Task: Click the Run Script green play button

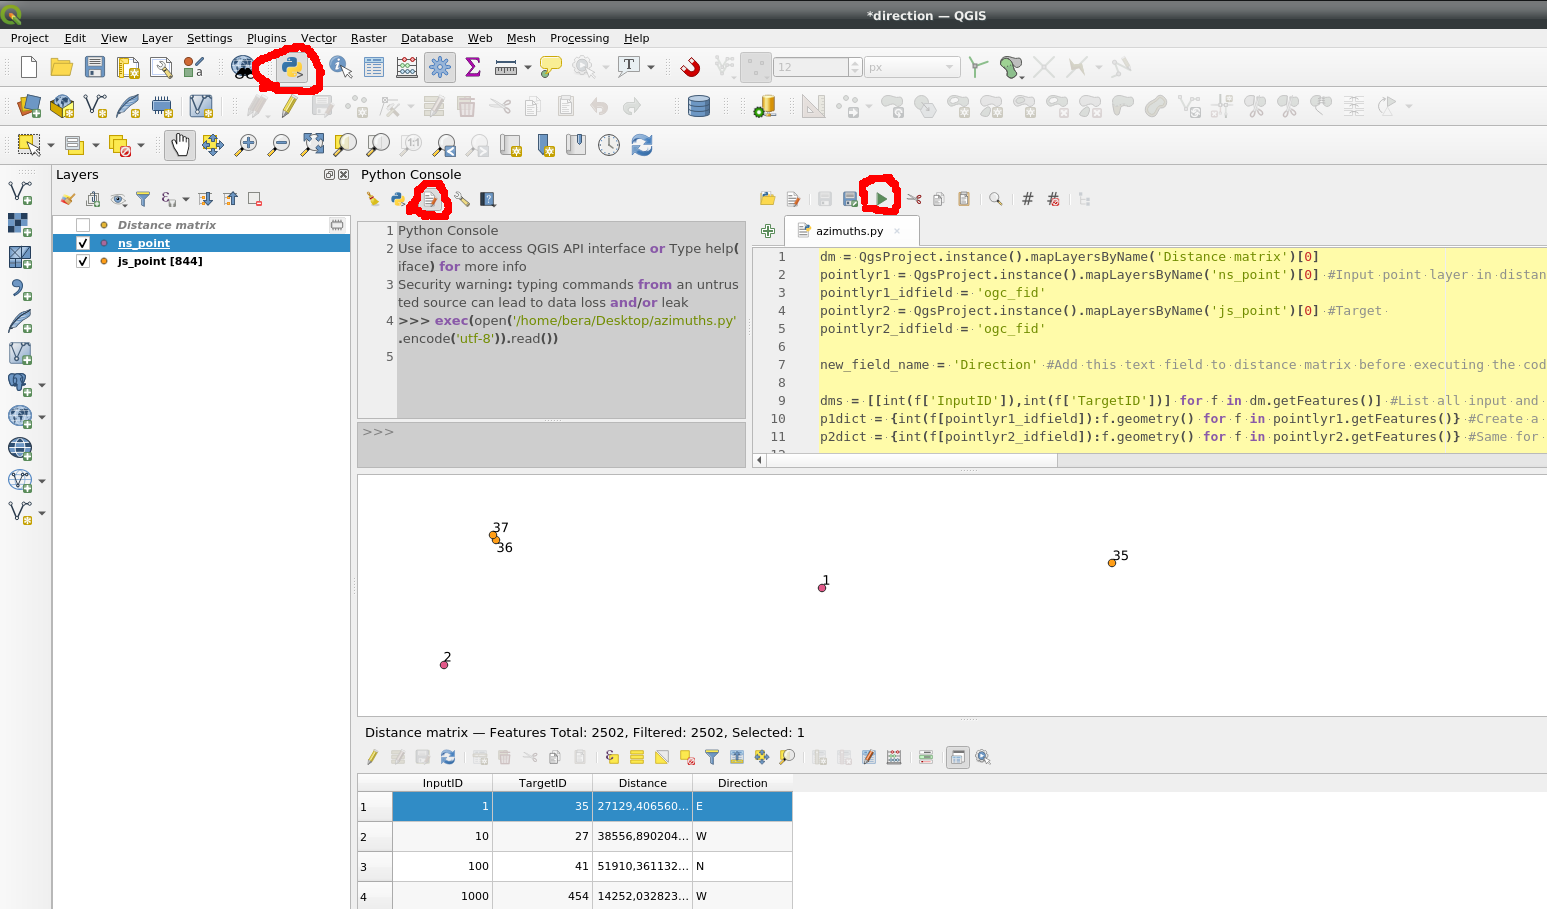Action: 881,199
